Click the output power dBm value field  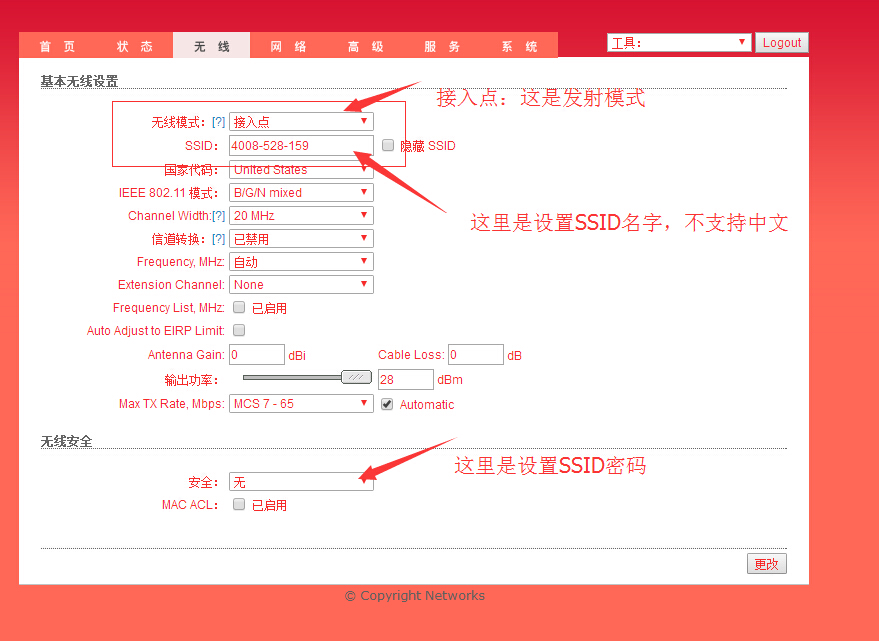[406, 380]
